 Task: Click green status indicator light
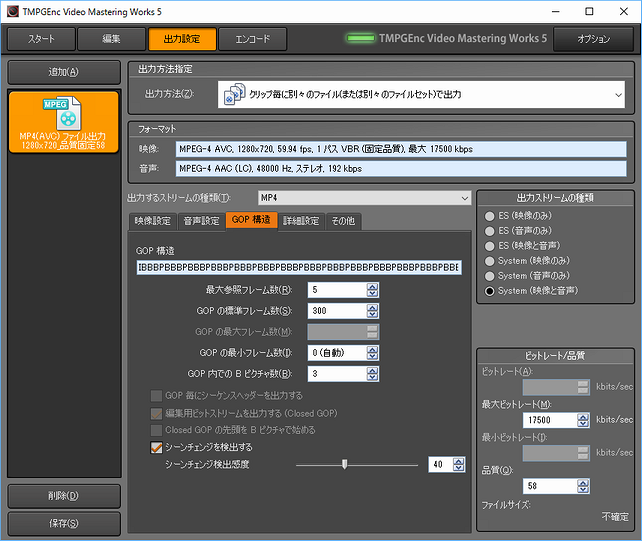coord(361,38)
